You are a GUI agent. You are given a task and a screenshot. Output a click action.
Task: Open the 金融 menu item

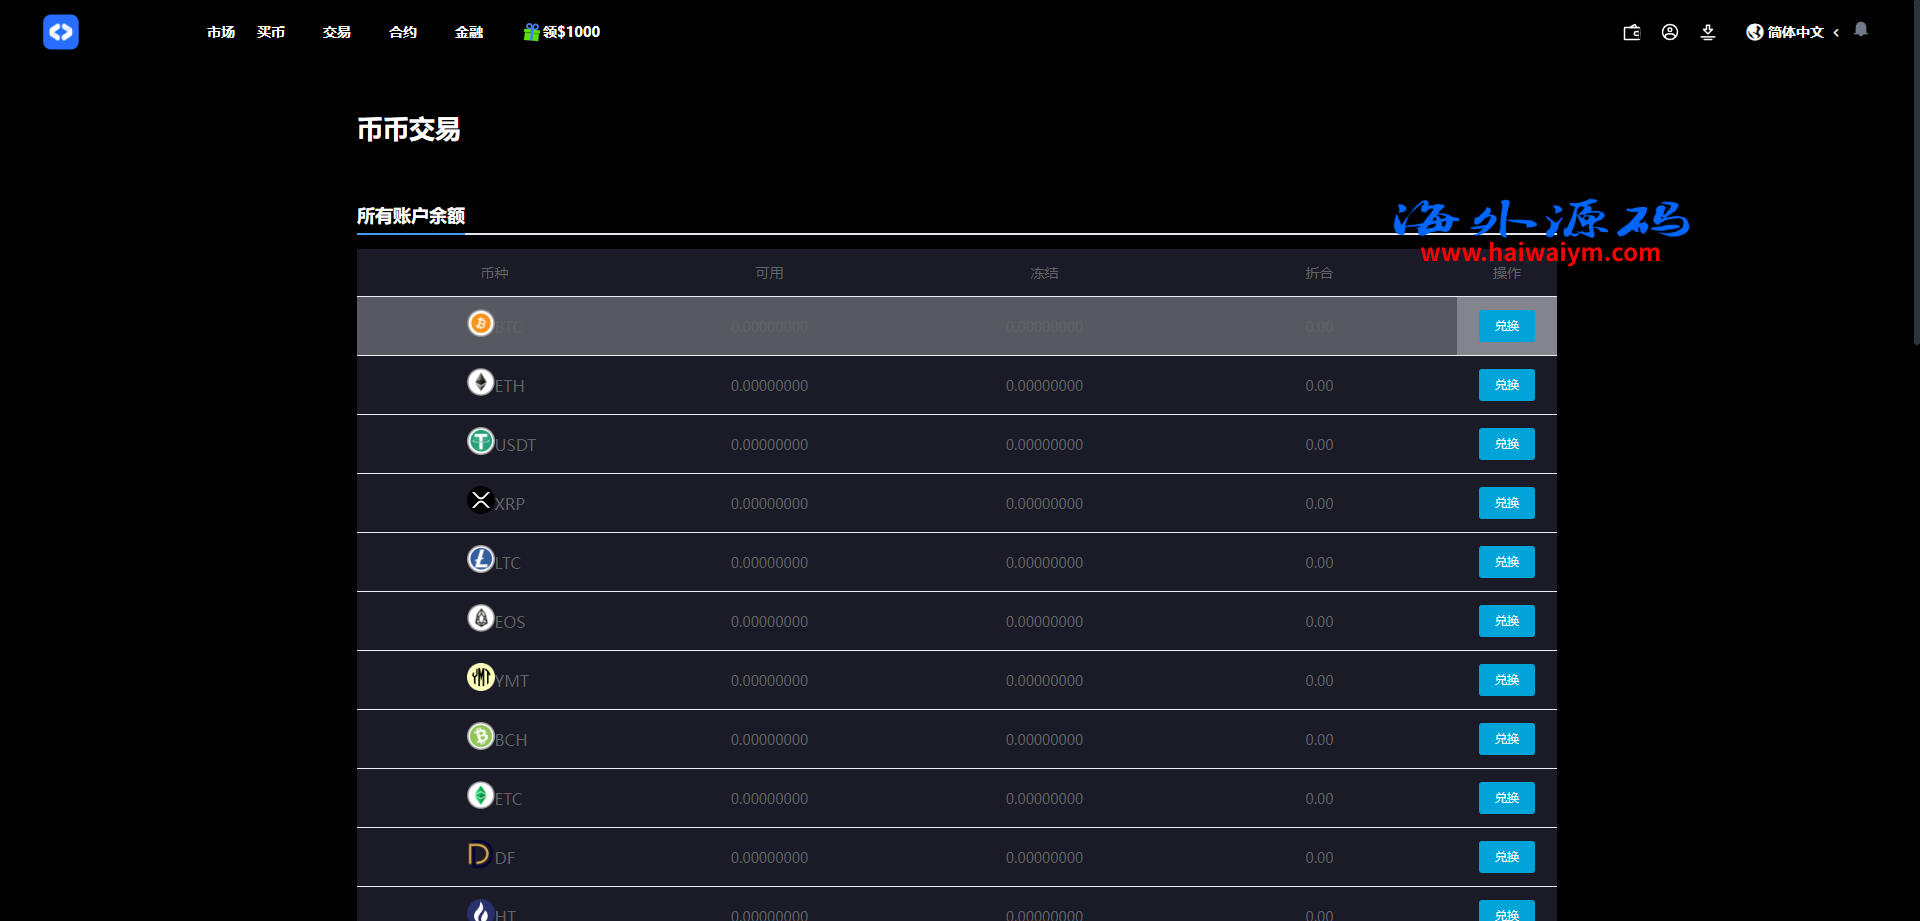click(469, 32)
